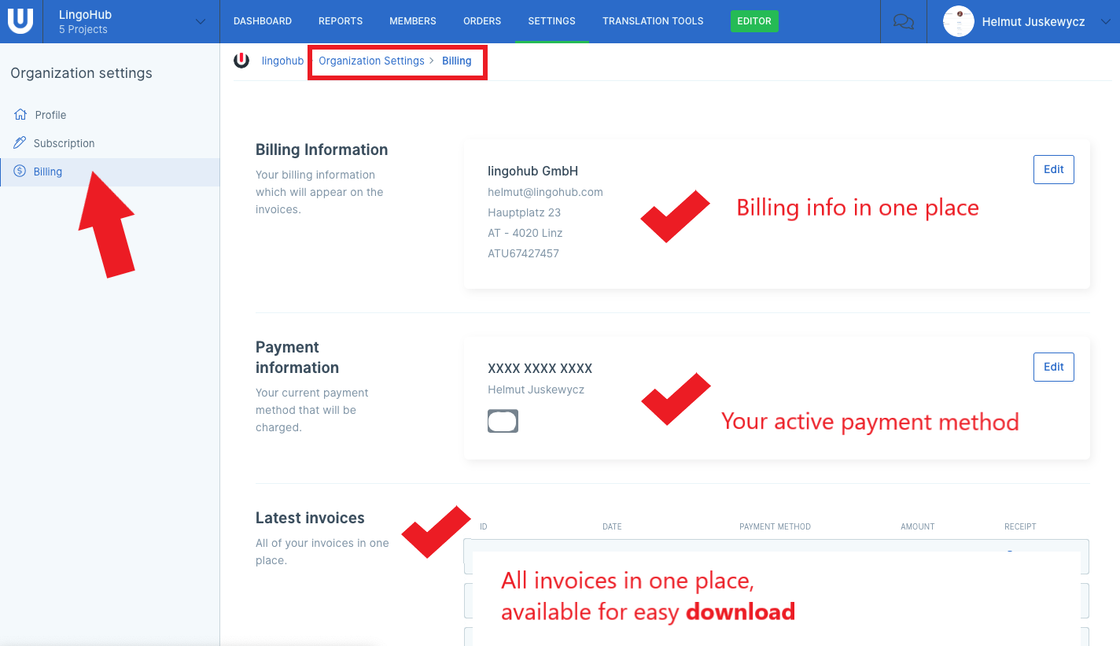The image size is (1120, 646).
Task: Follow the lingohub breadcrumb link
Action: [x=282, y=61]
